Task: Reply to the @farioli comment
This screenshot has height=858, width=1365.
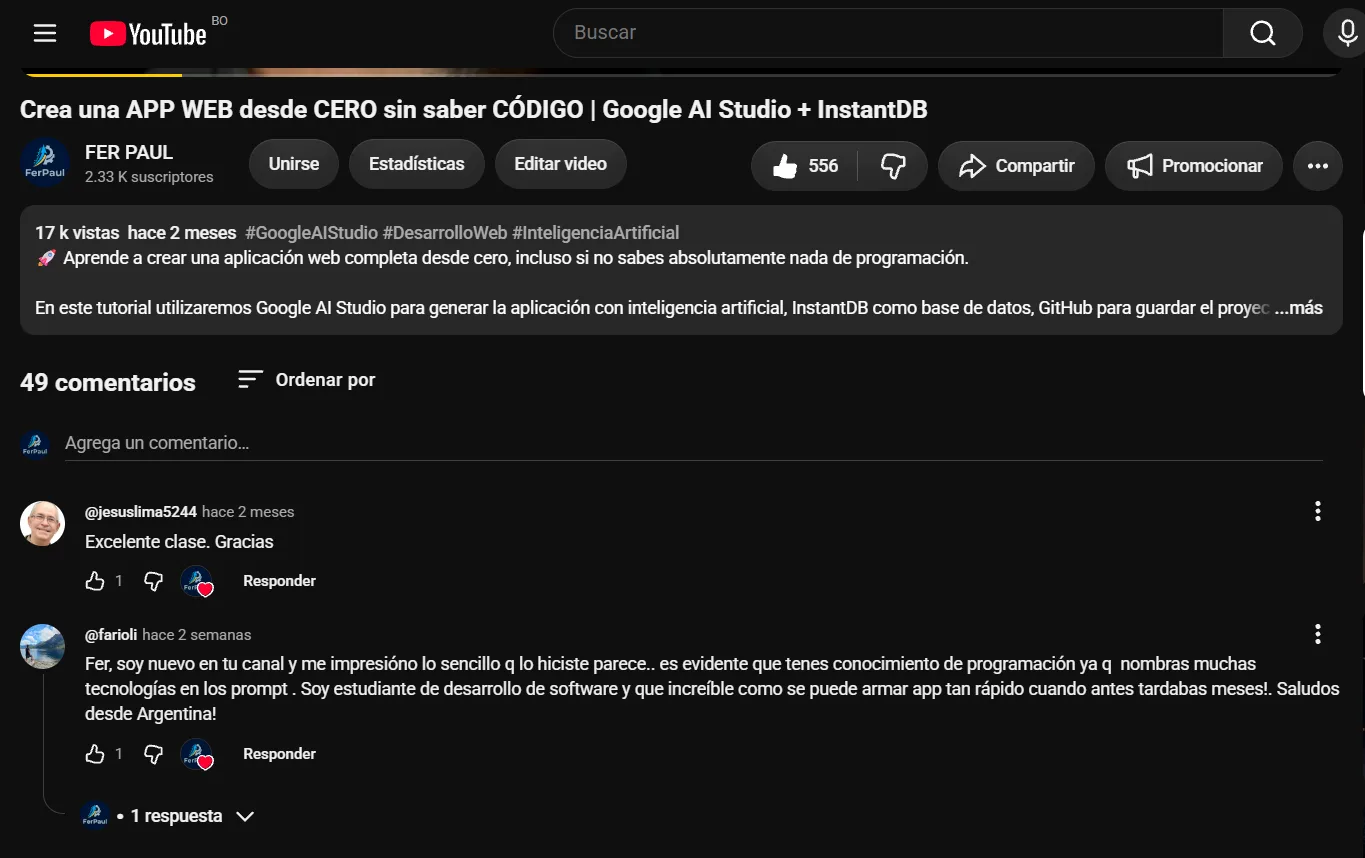Action: tap(280, 754)
